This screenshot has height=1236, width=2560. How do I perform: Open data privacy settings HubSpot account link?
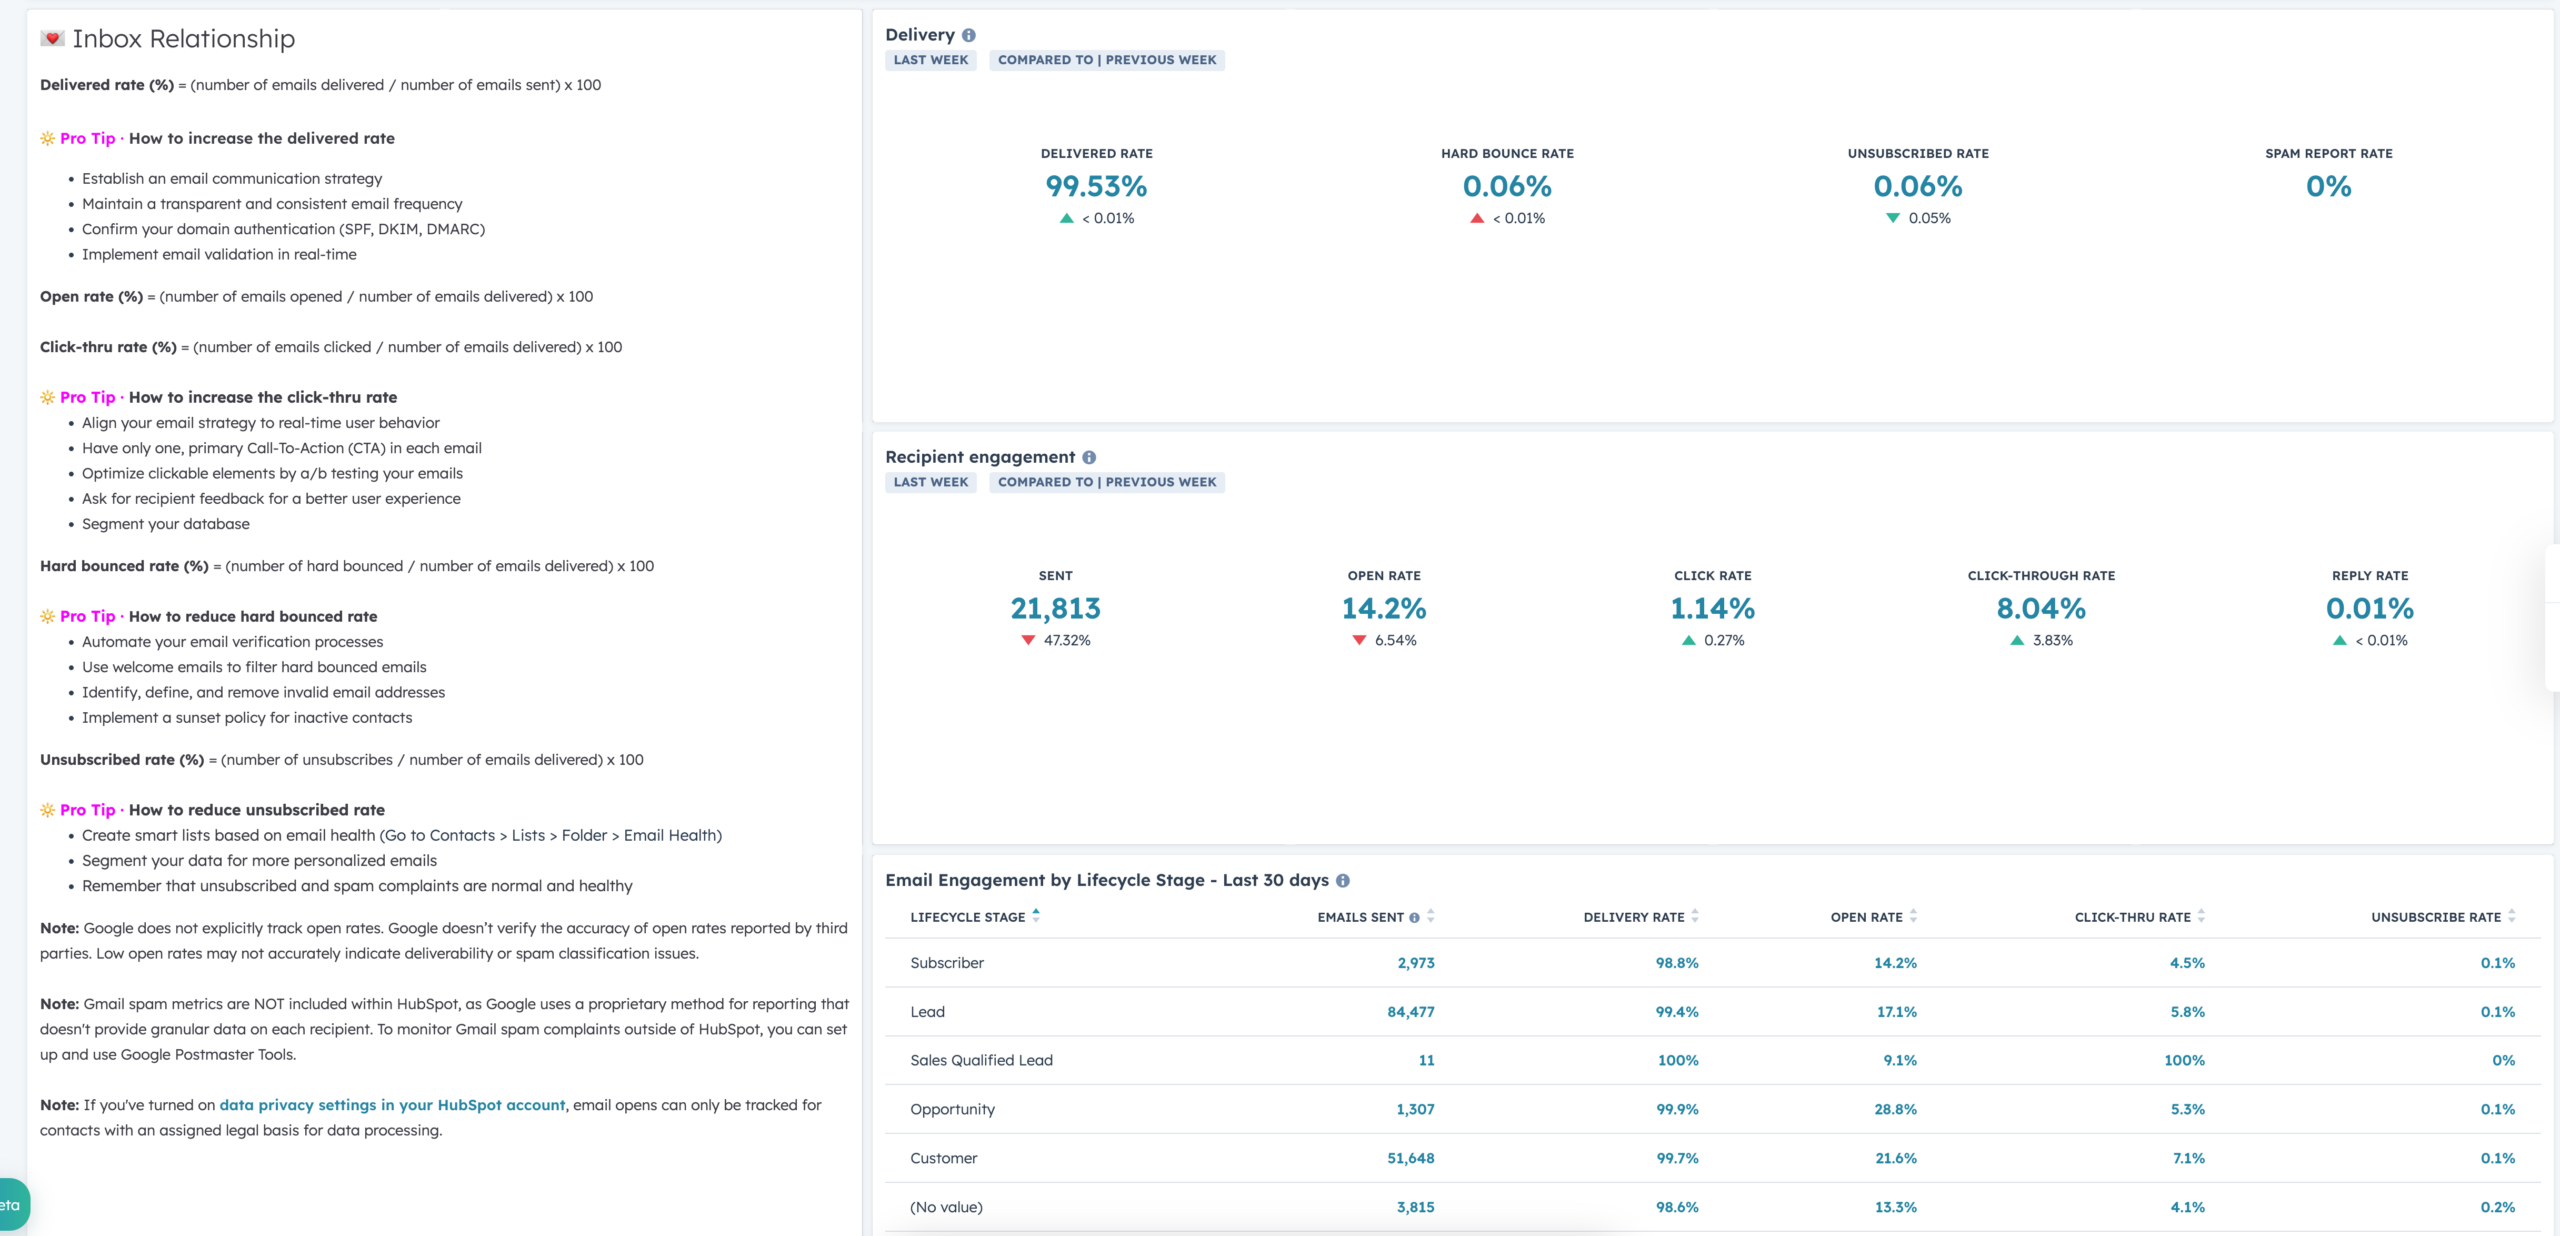(392, 1105)
